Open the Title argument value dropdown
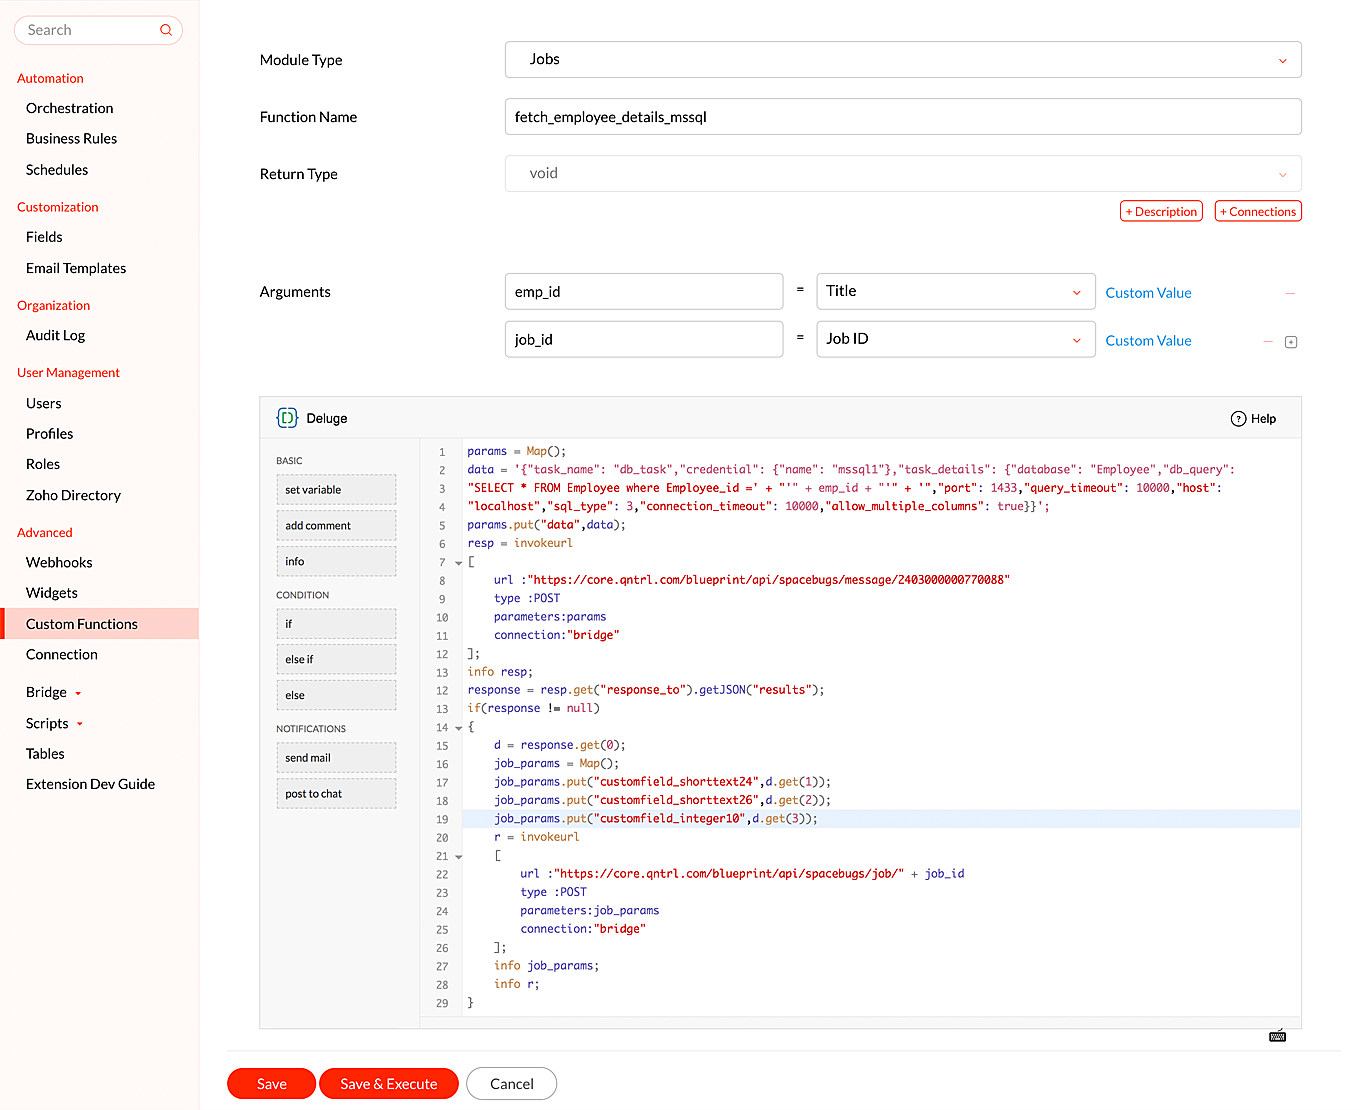 [956, 292]
